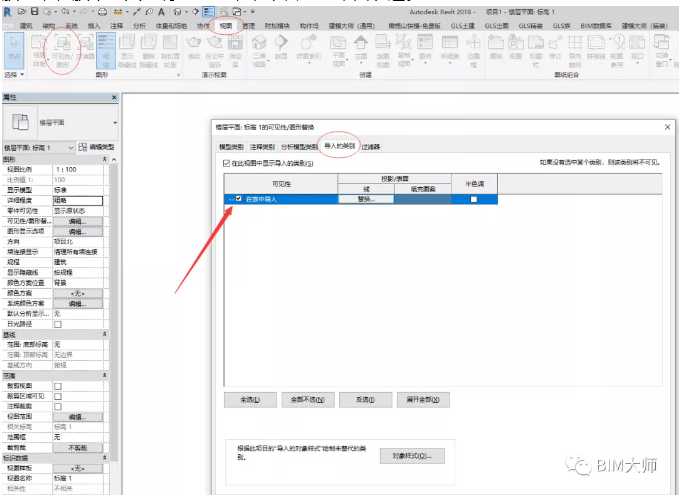Viewport: 685px width, 501px height.
Task: Toggle the 日光路径 sun path checkbox
Action: tap(58, 324)
